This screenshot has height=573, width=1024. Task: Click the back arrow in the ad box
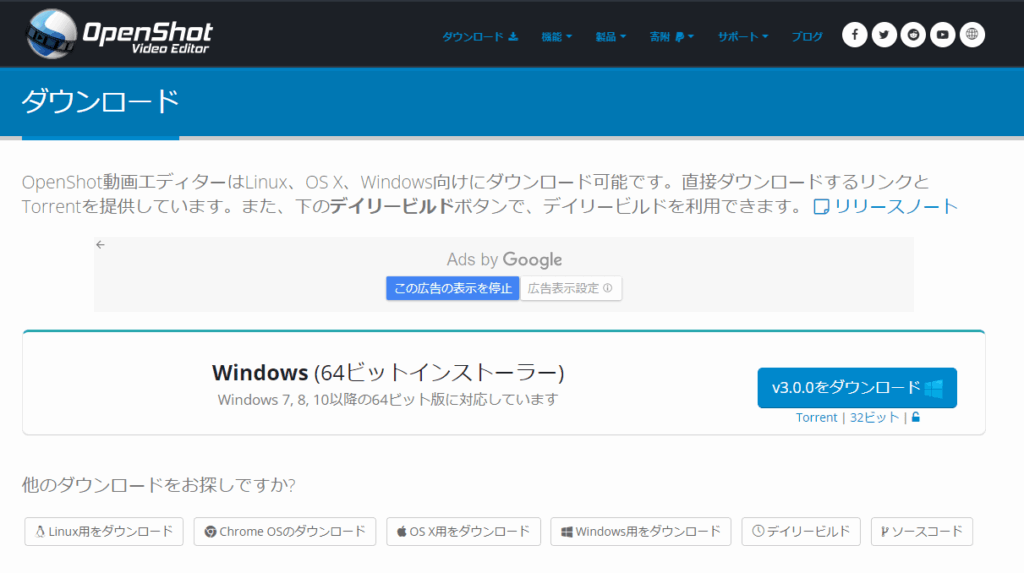click(x=100, y=244)
